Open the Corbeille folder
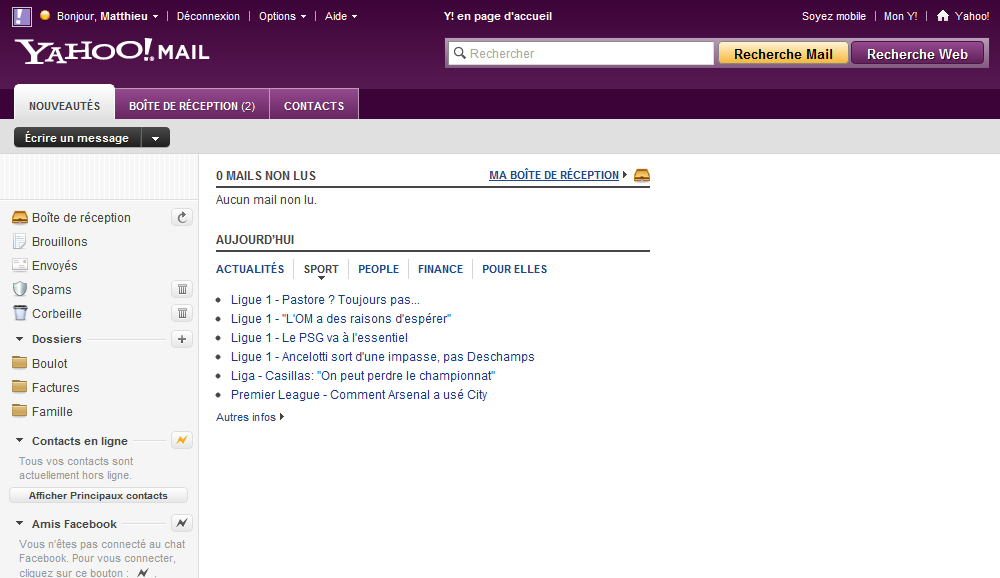The width and height of the screenshot is (1000, 578). coord(57,314)
